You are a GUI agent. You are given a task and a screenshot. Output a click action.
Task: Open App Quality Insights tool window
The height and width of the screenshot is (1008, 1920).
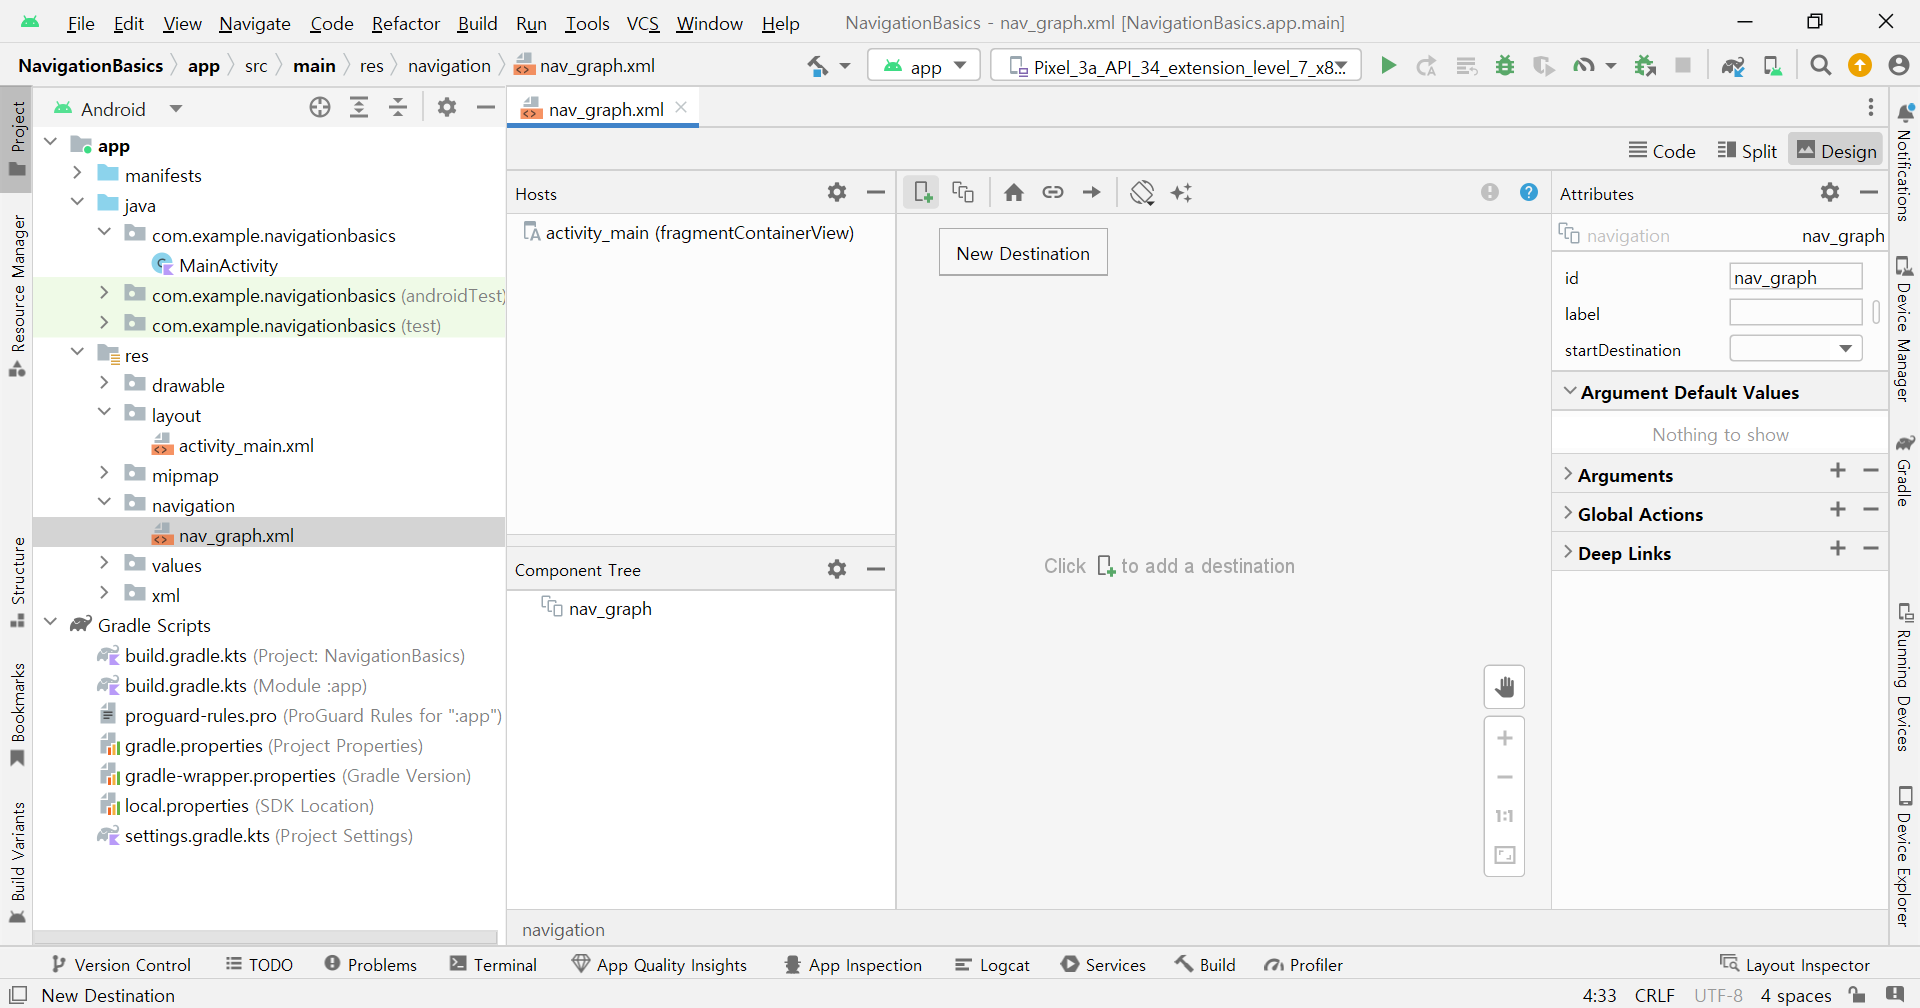pos(660,964)
